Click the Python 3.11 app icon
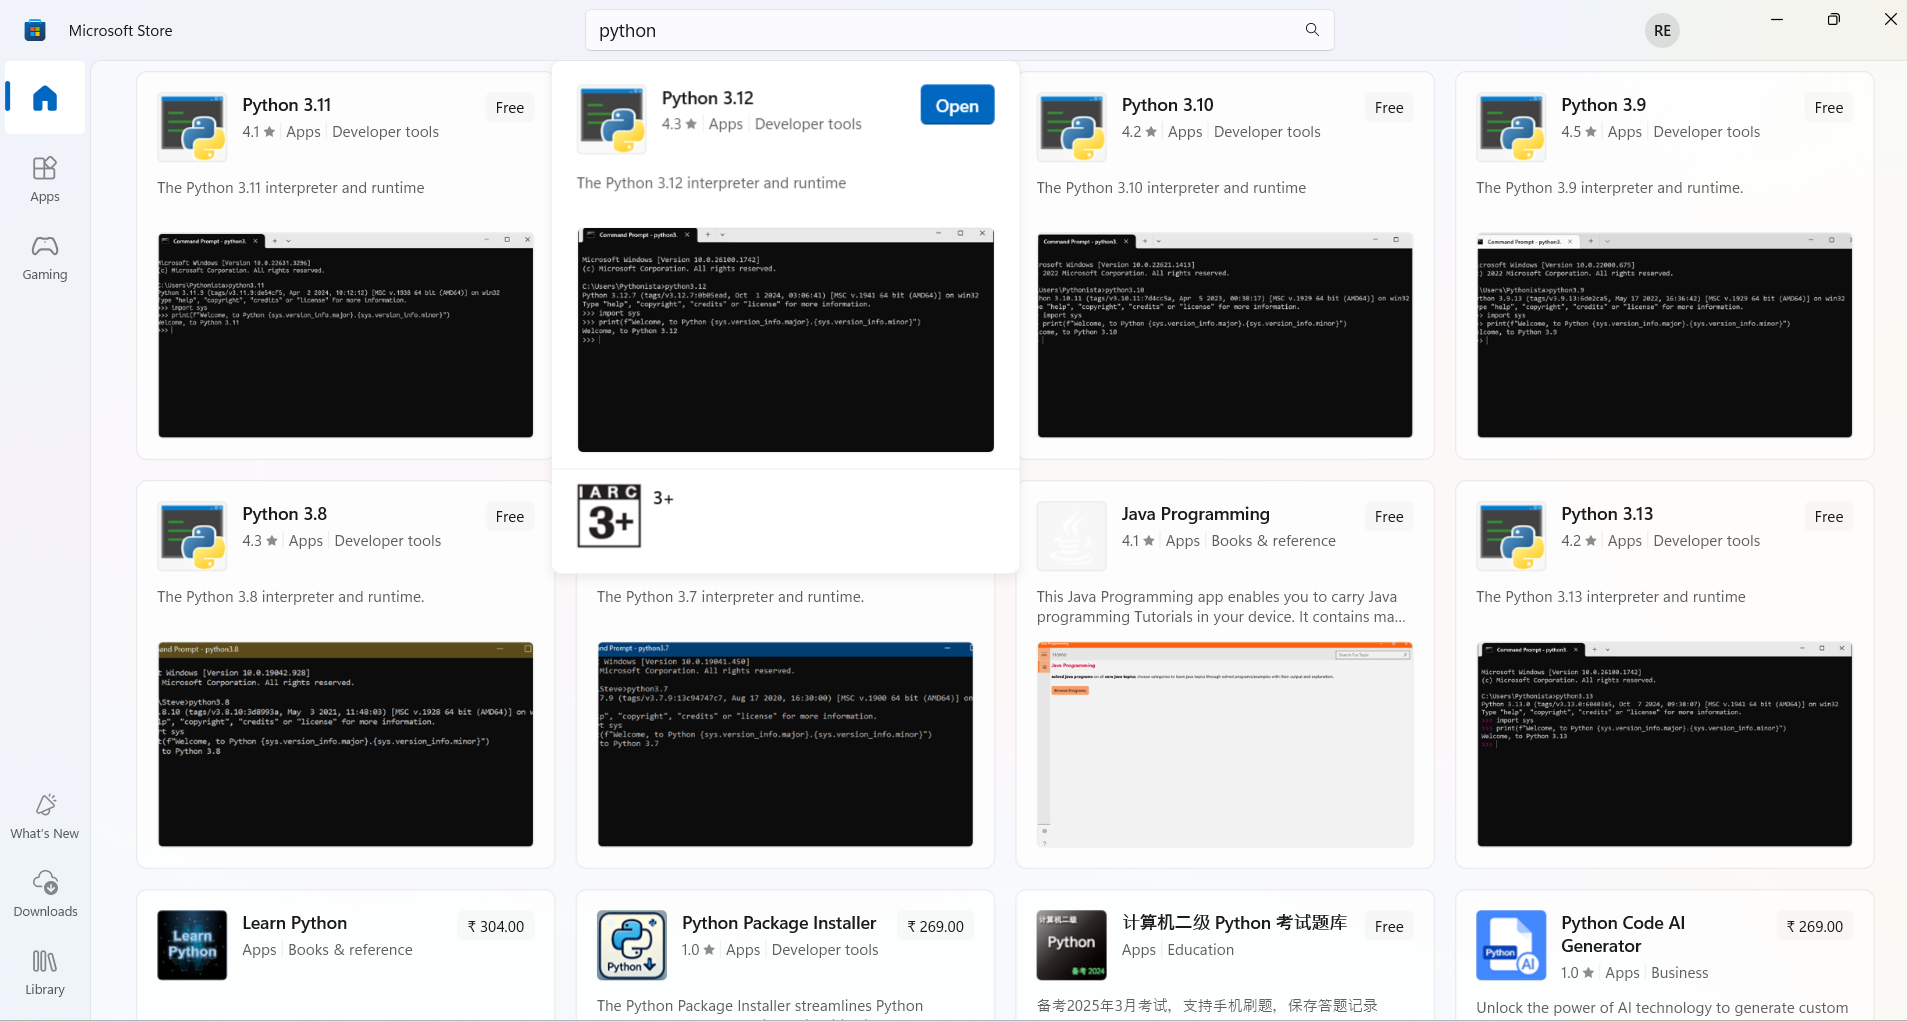This screenshot has width=1907, height=1022. 192,127
